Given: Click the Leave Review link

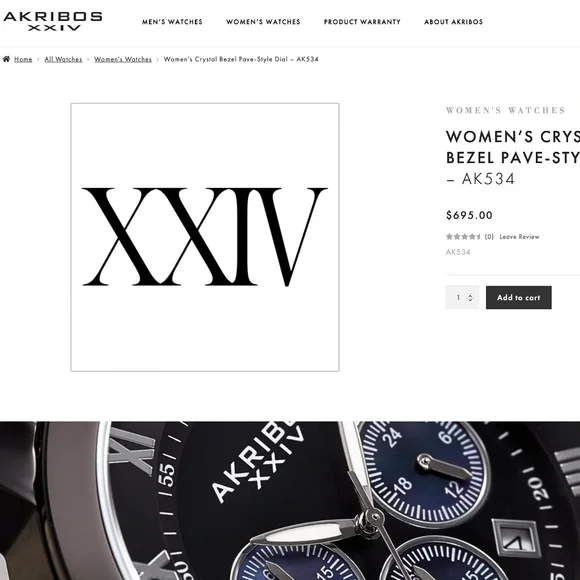Looking at the screenshot, I should point(519,237).
